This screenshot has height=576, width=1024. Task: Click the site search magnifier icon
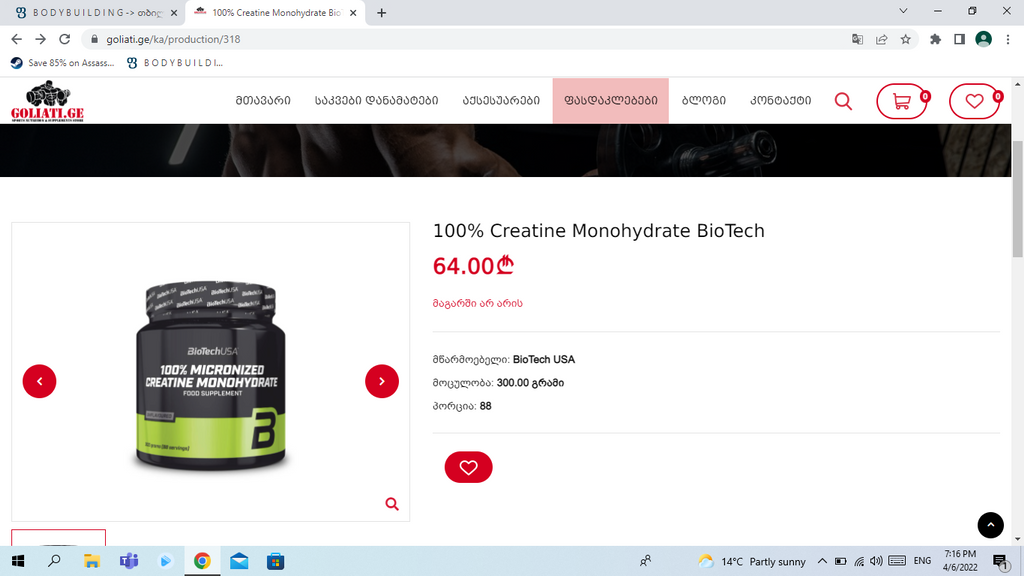pos(843,101)
